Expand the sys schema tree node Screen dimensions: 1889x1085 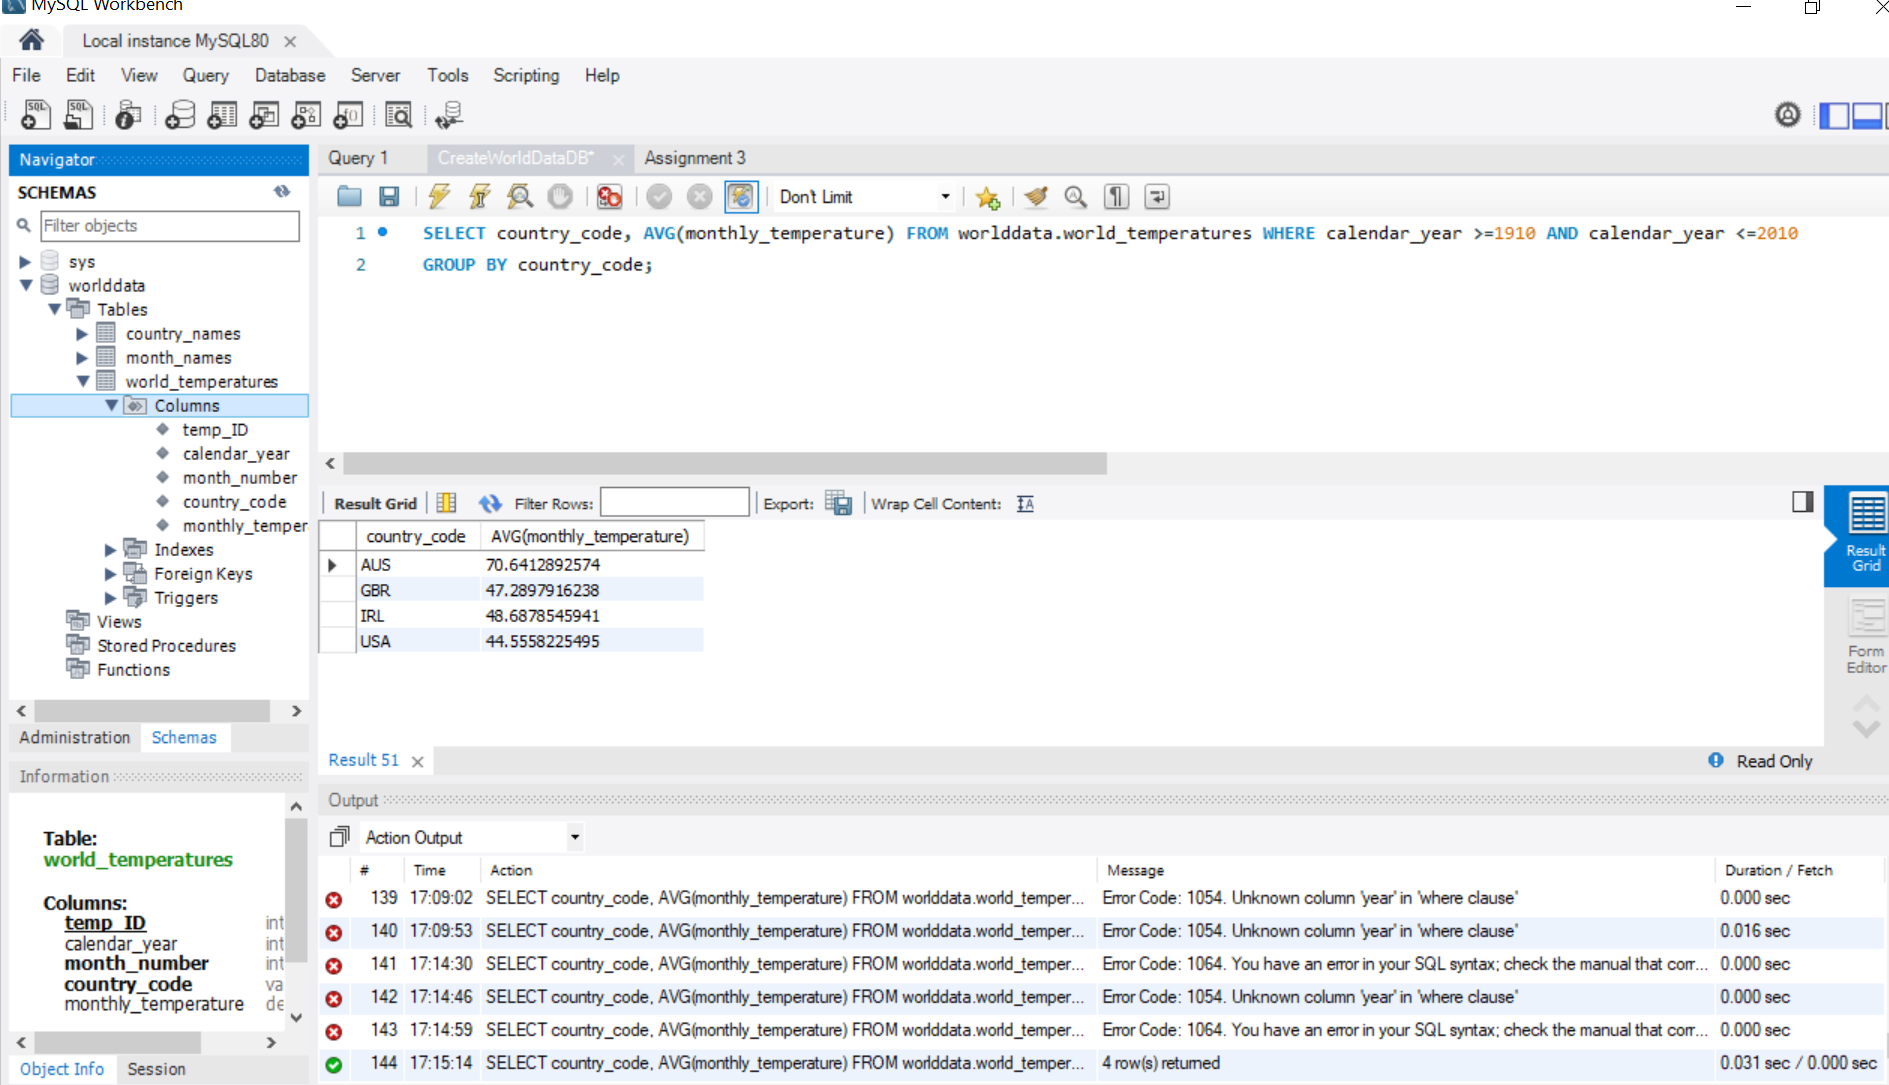(25, 262)
